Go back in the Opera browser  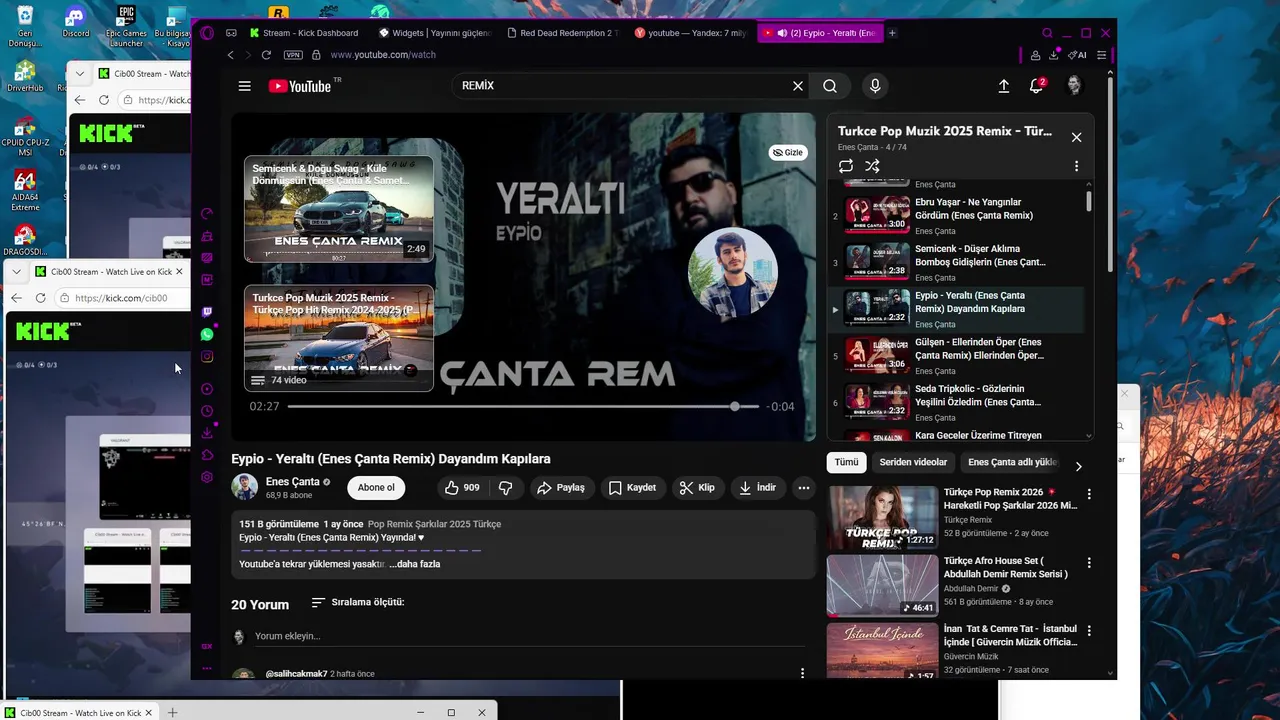pos(231,55)
